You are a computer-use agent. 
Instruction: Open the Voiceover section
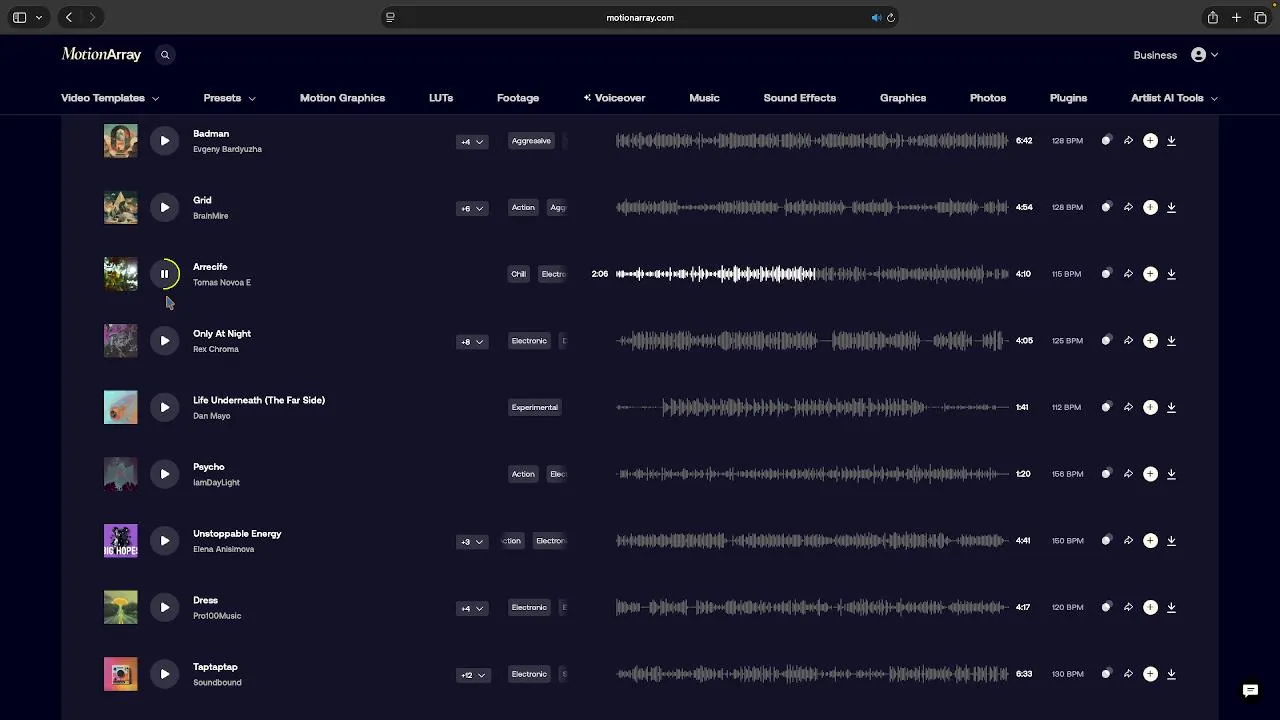coord(614,98)
